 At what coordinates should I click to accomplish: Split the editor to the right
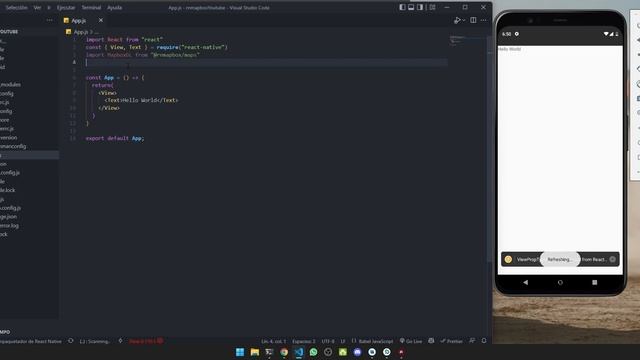pyautogui.click(x=473, y=20)
